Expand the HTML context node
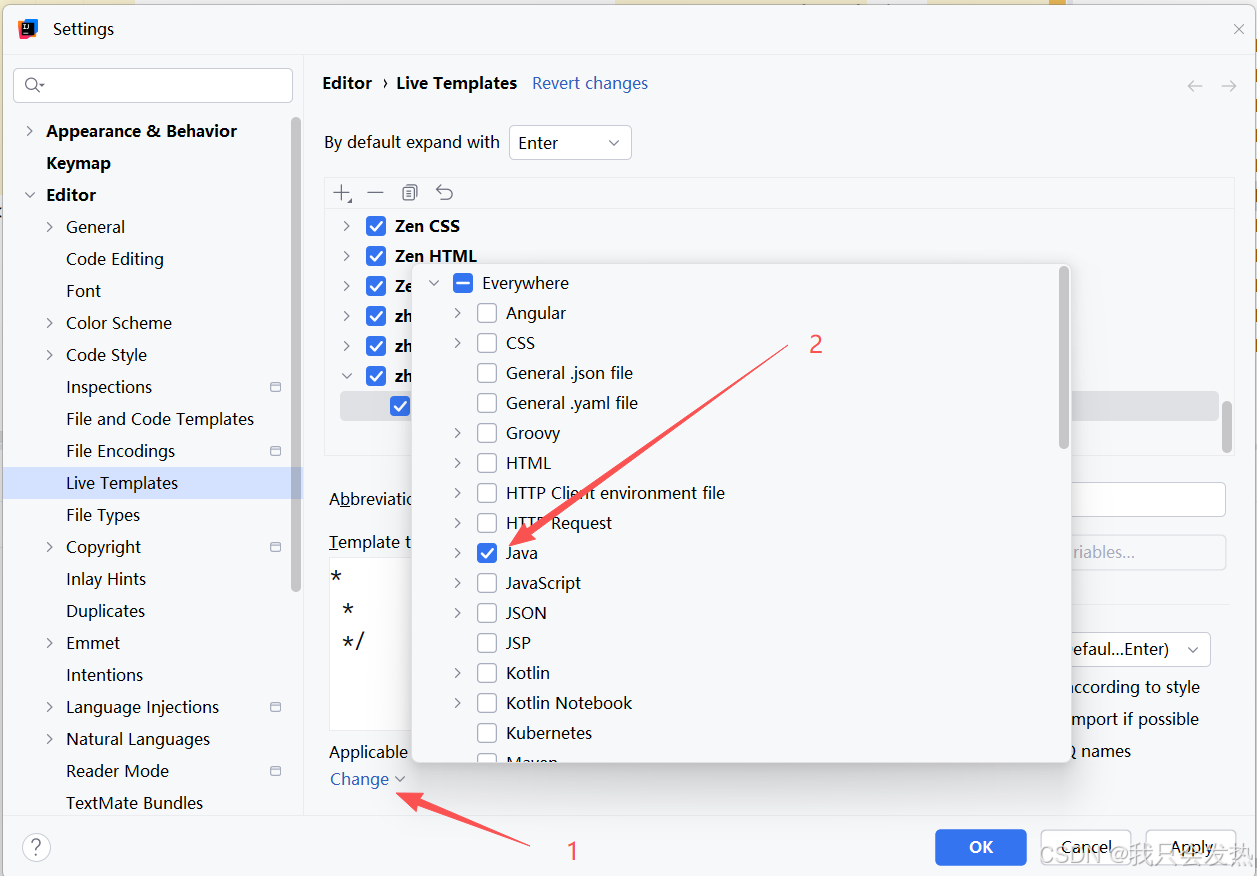 tap(458, 463)
